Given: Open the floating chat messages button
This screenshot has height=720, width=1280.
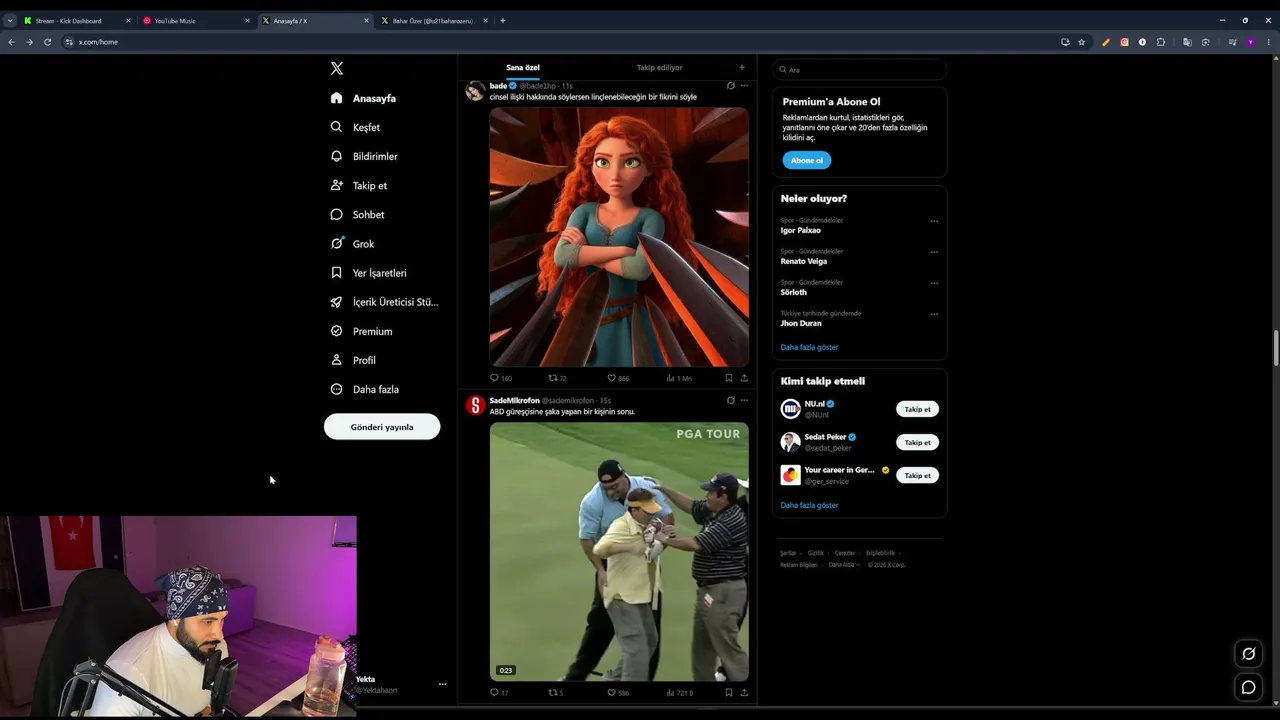Looking at the screenshot, I should coord(1248,687).
